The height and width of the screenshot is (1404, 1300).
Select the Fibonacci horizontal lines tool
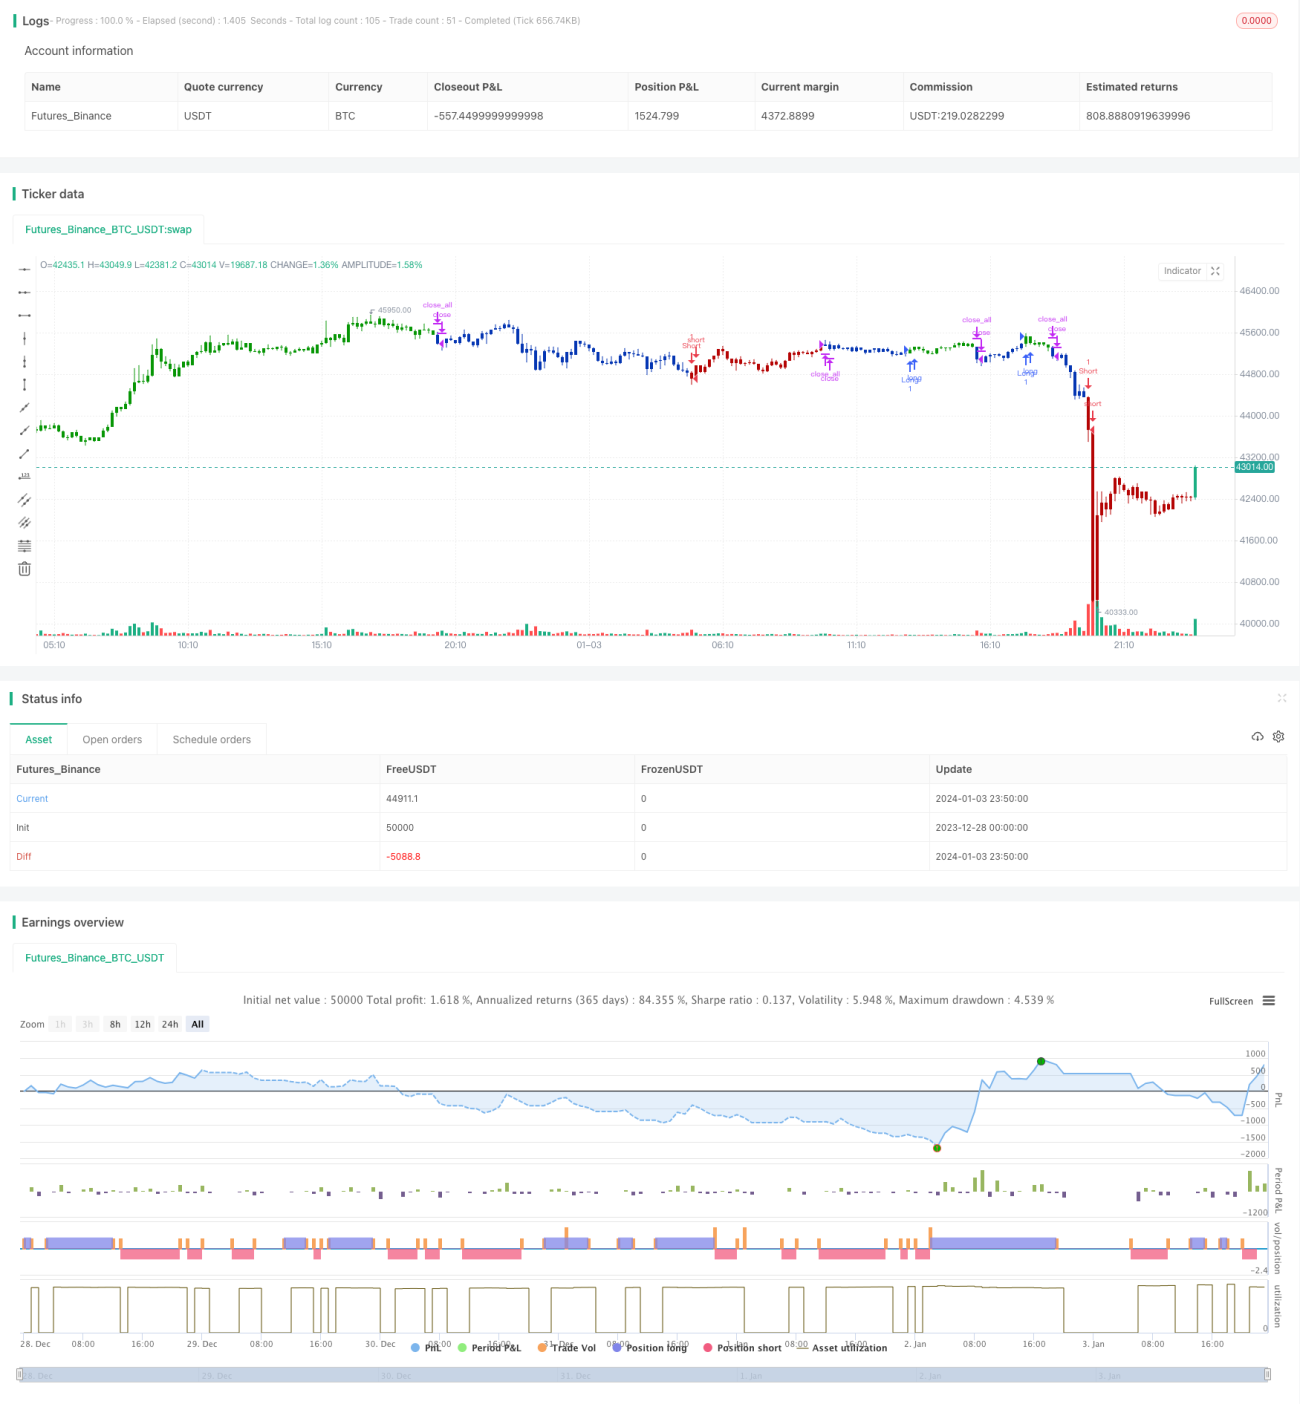click(24, 546)
